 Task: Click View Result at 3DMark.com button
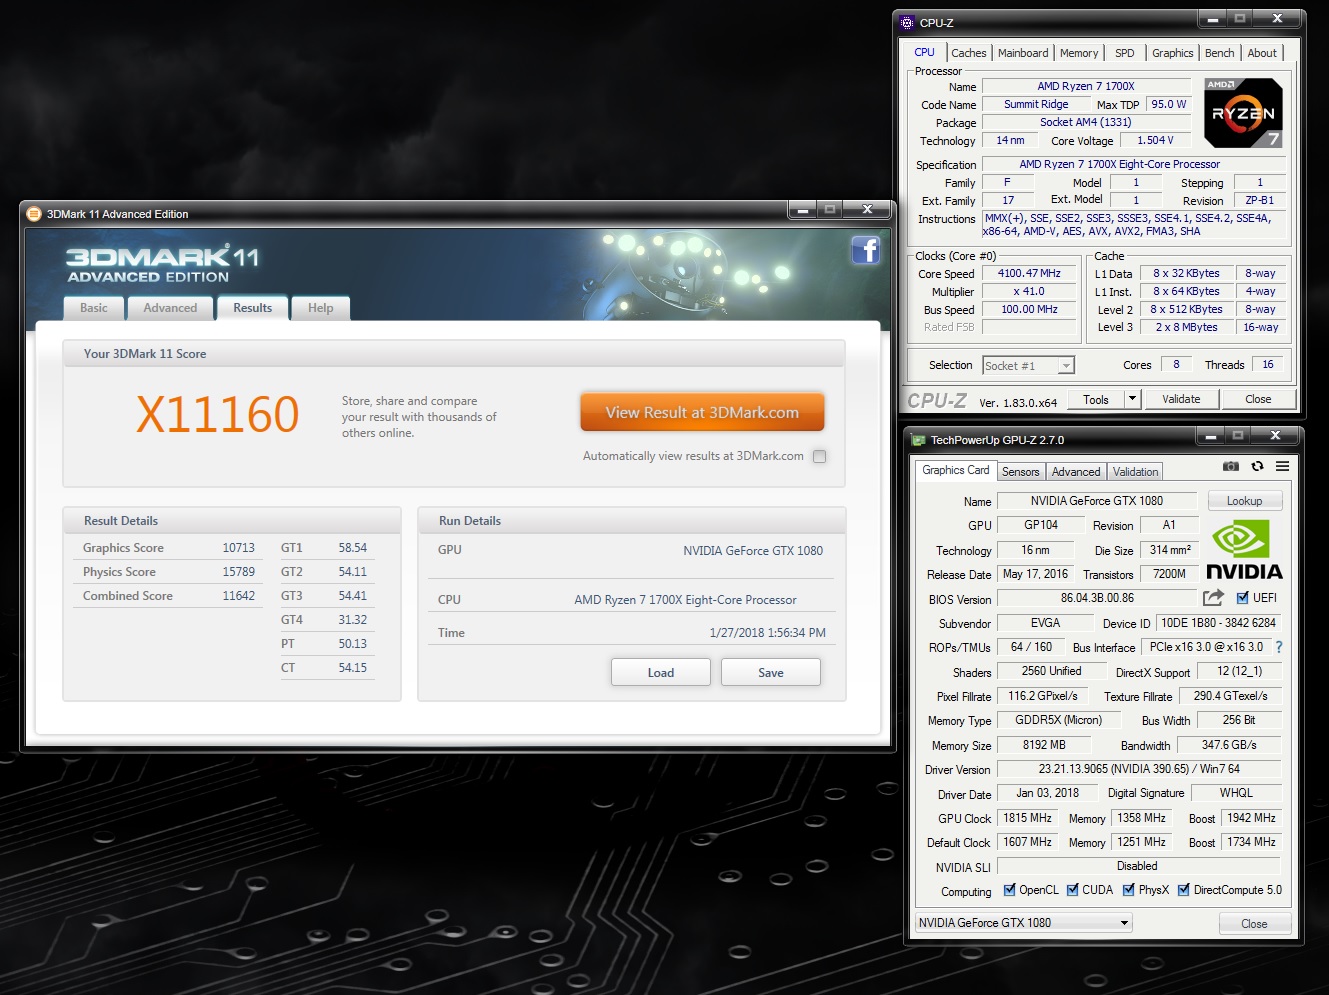point(702,412)
